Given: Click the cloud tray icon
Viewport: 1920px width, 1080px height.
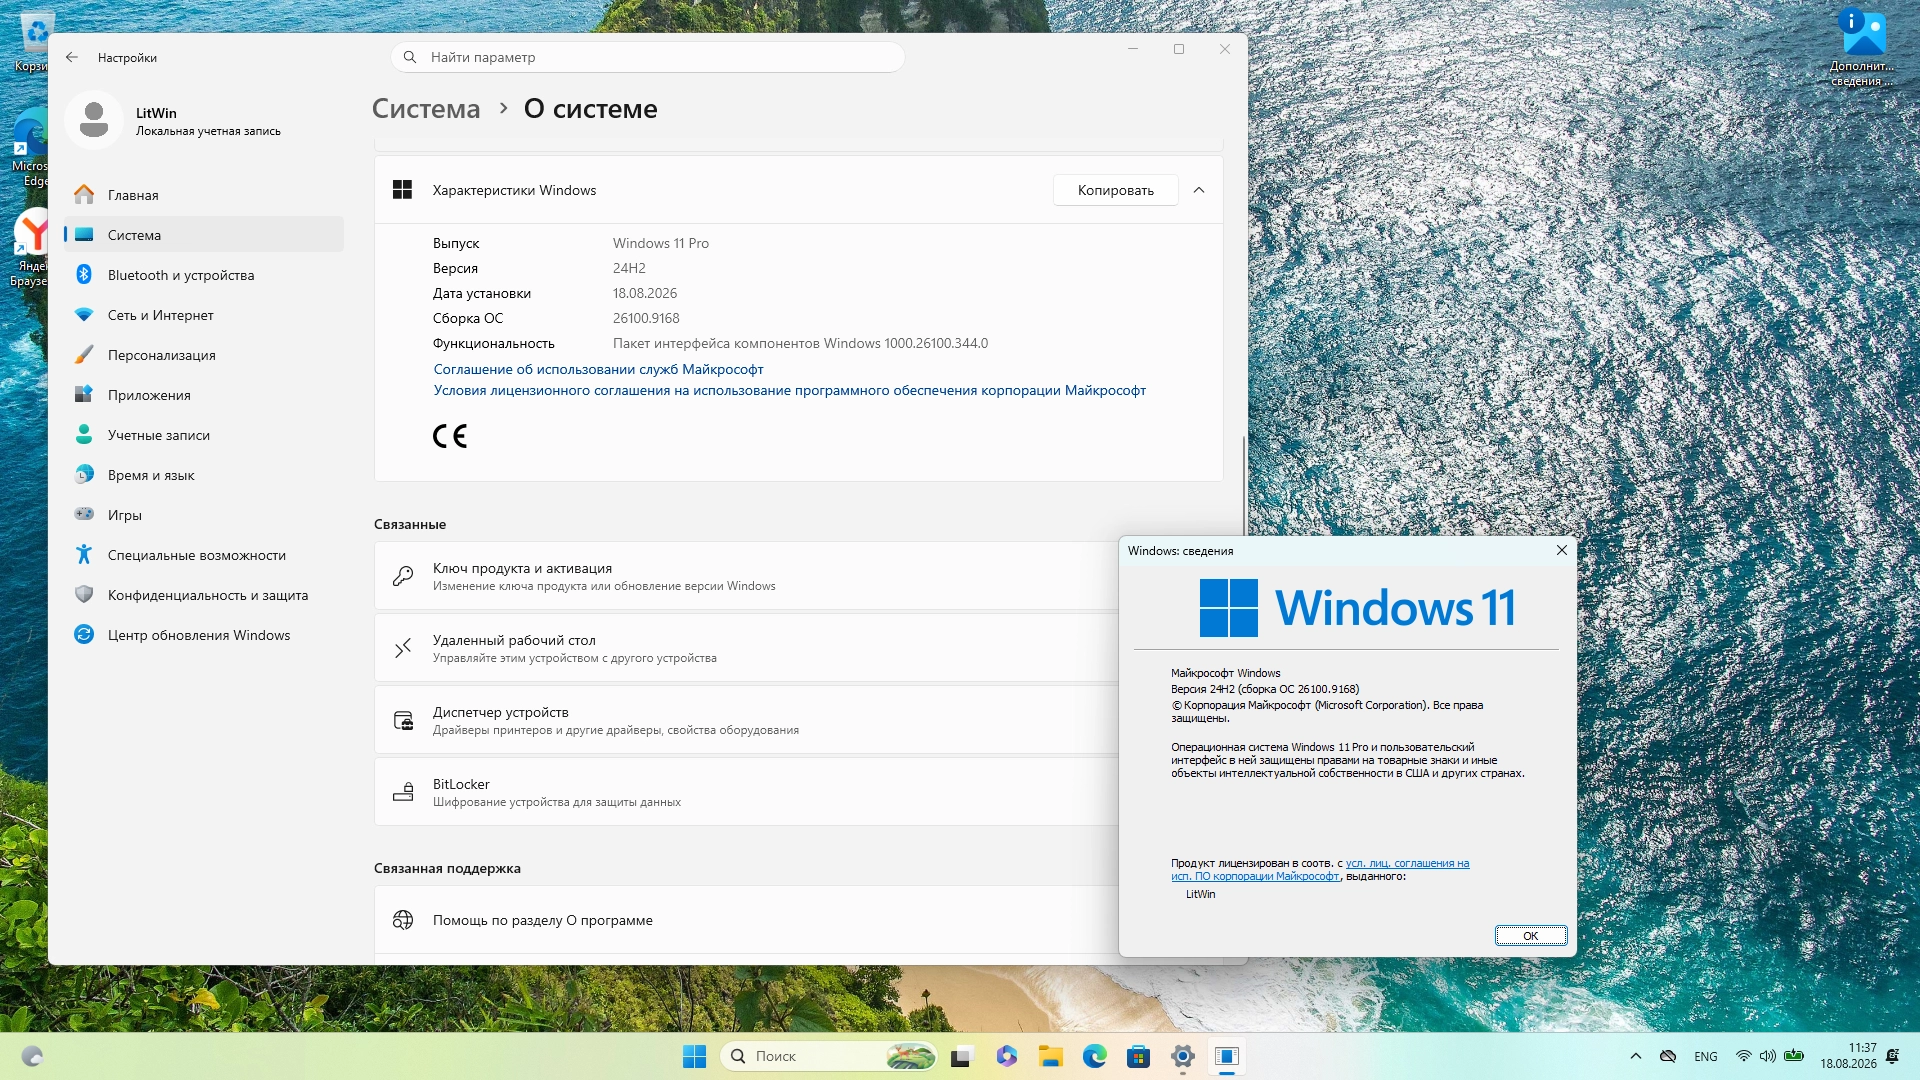Looking at the screenshot, I should [1667, 1056].
